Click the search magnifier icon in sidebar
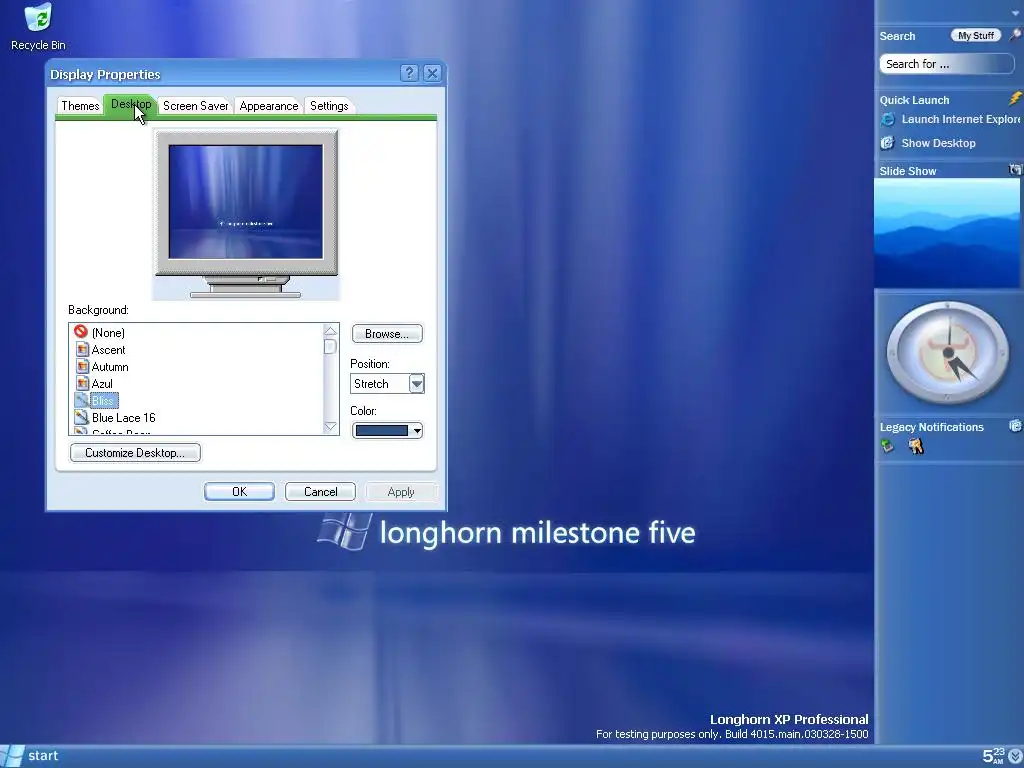1024x768 pixels. coord(1015,35)
